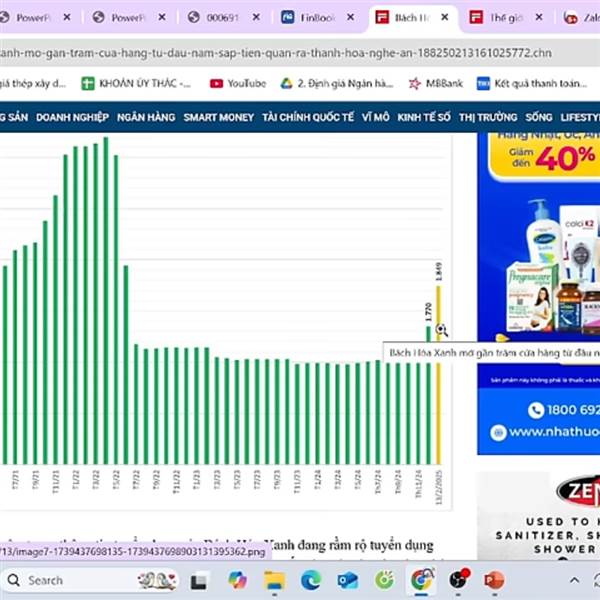Open the LIFESTYLE section
600x600 pixels.
click(x=580, y=117)
